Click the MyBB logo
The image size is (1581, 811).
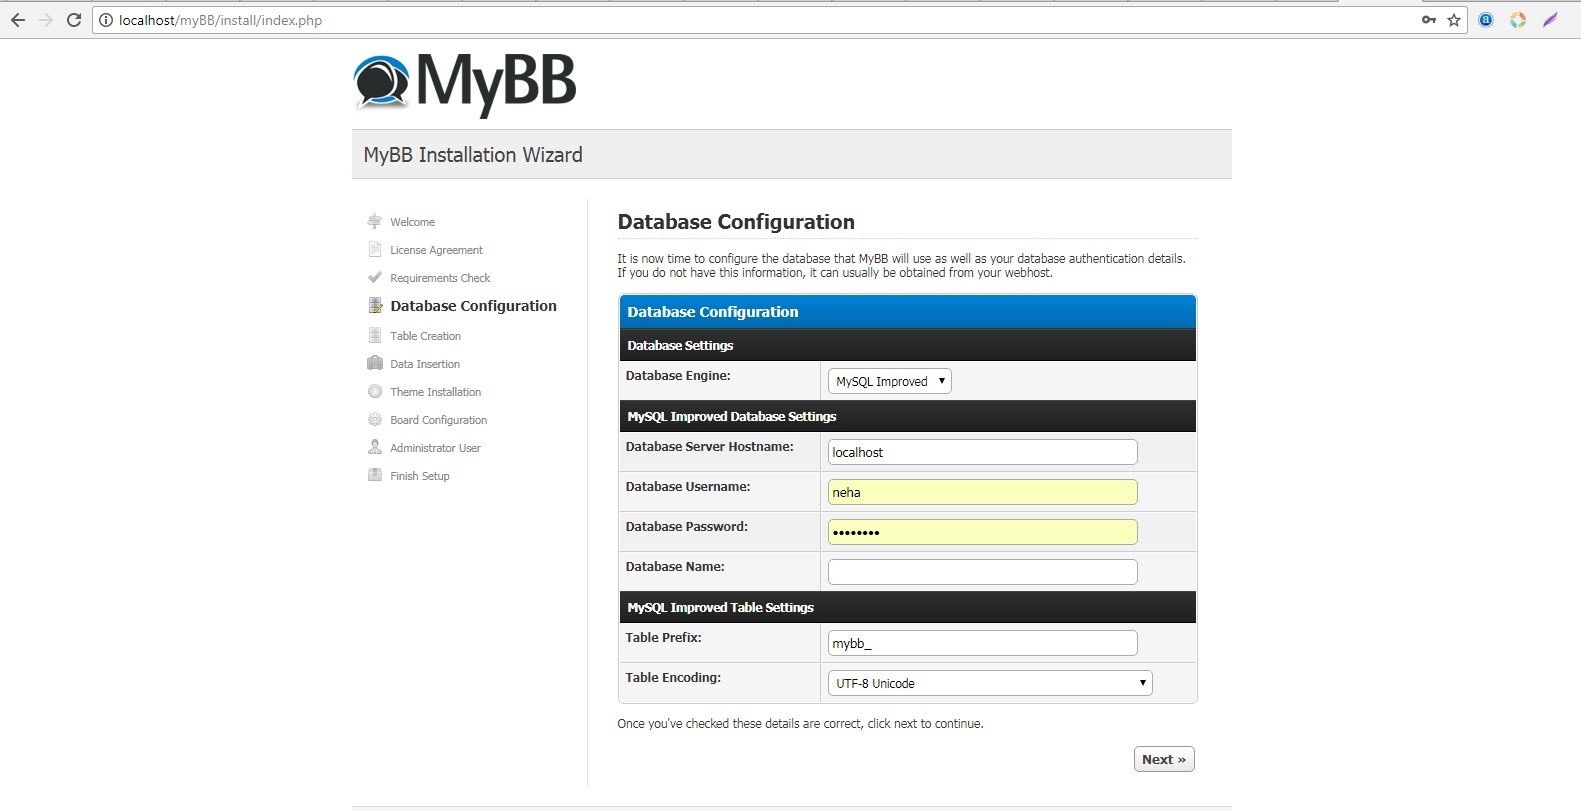pyautogui.click(x=466, y=84)
